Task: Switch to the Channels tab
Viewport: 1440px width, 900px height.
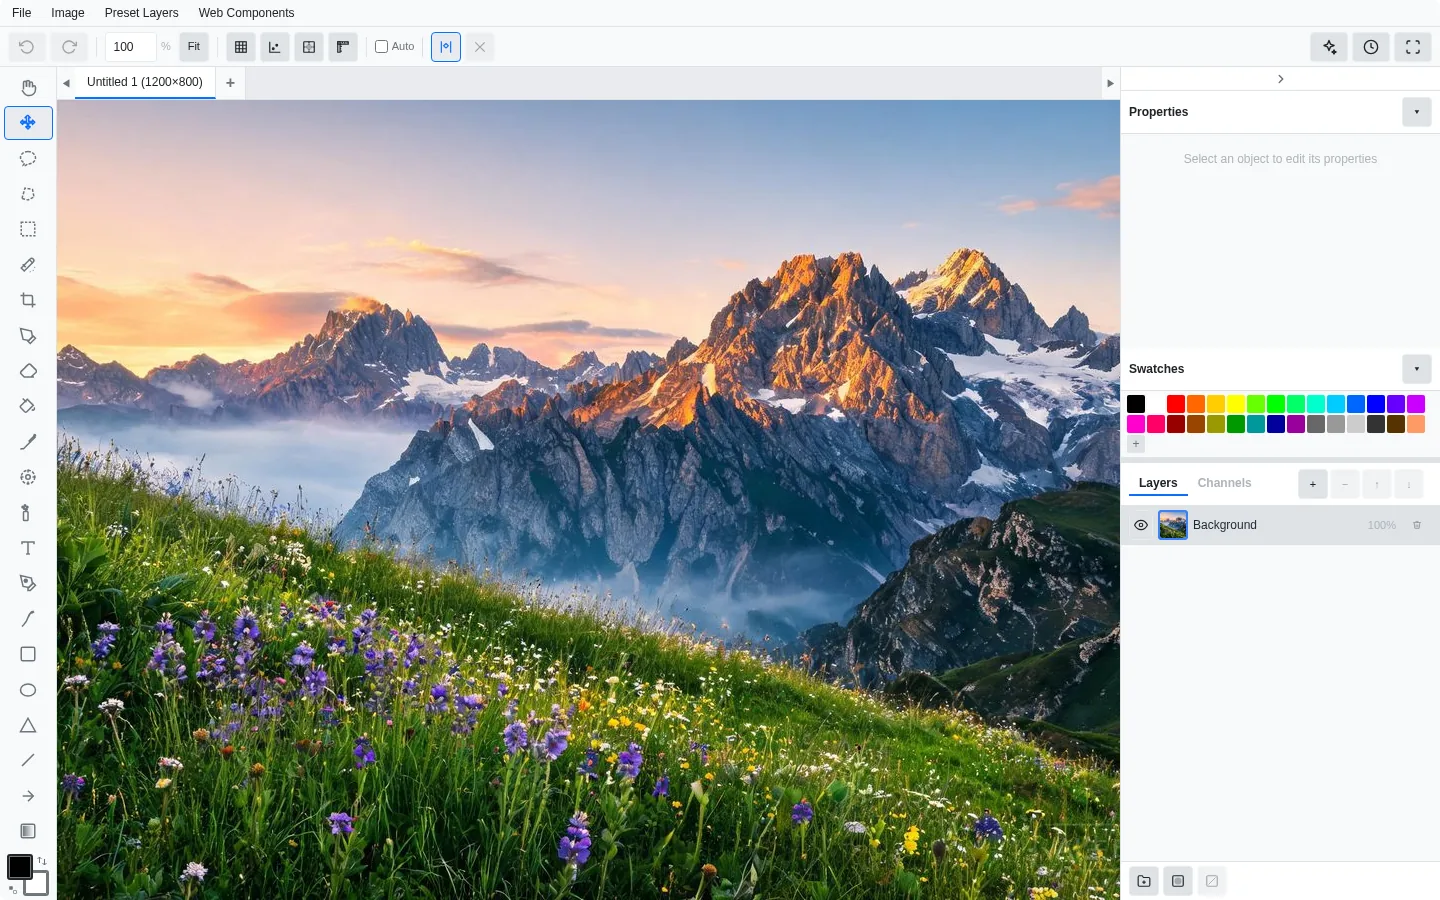Action: (x=1224, y=483)
